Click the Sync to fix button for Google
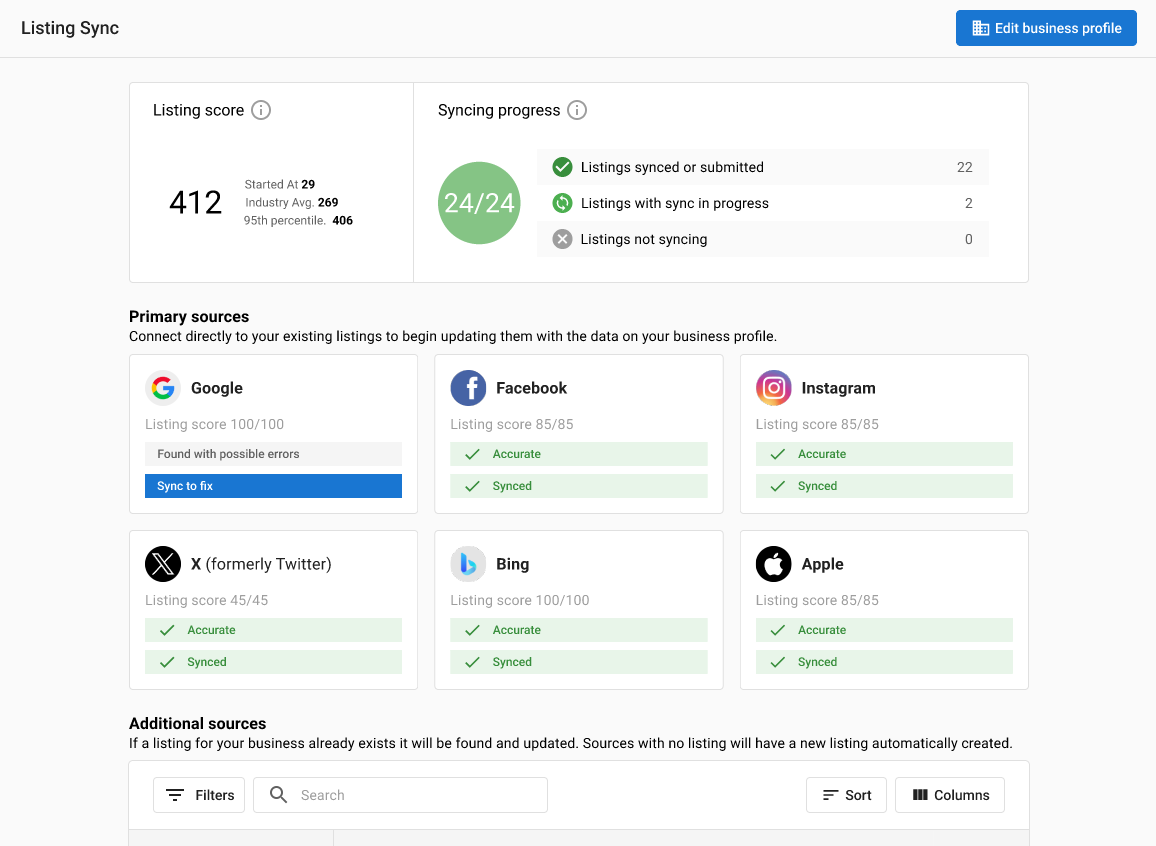 (x=273, y=485)
